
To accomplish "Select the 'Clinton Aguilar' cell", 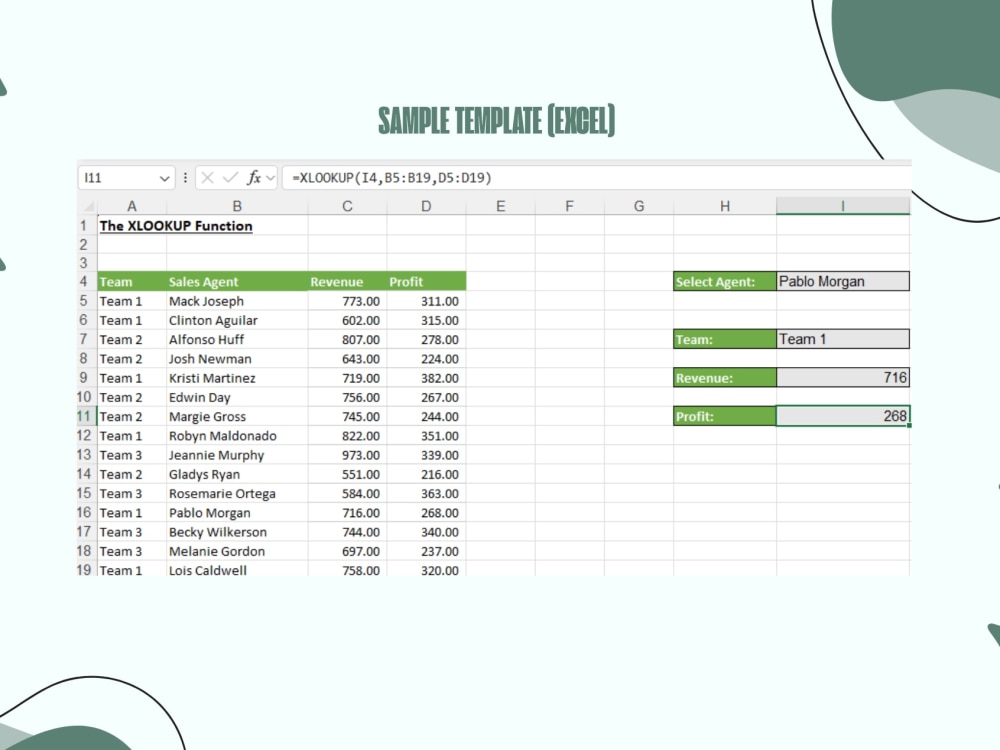I will (237, 320).
